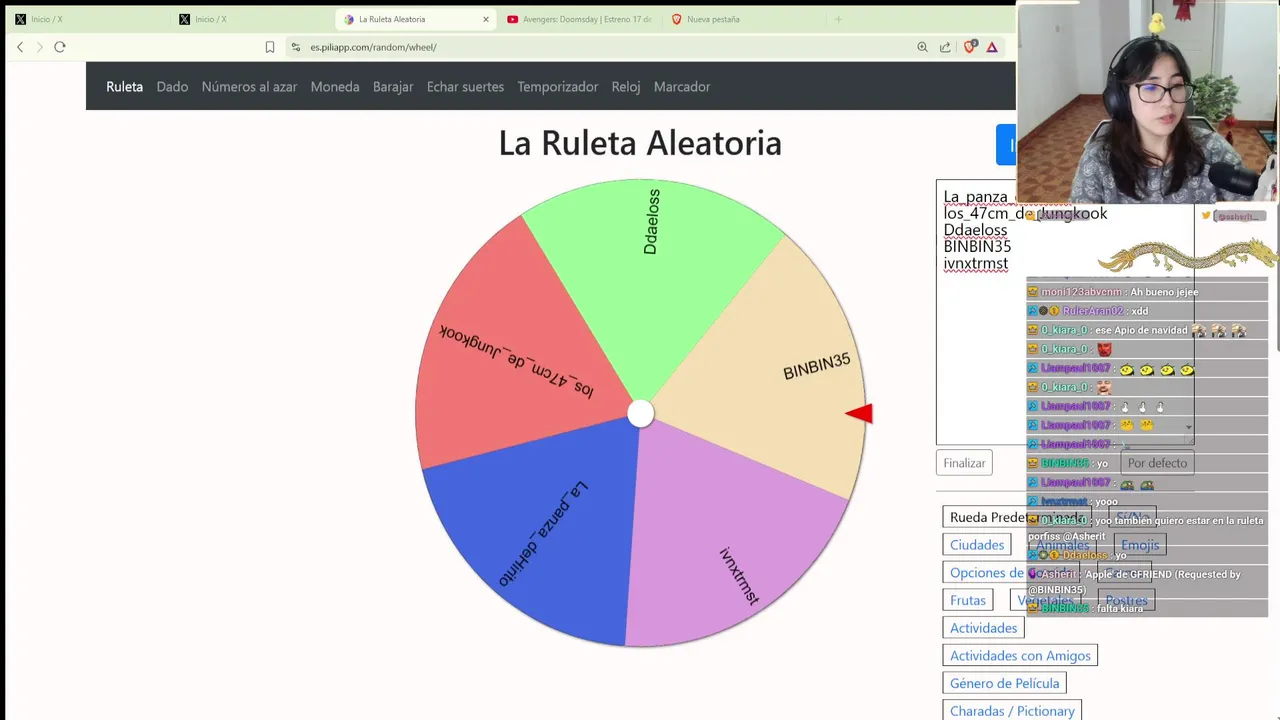This screenshot has width=1280, height=720.
Task: Click the La Ruleta Aleatoria heading
Action: [640, 143]
